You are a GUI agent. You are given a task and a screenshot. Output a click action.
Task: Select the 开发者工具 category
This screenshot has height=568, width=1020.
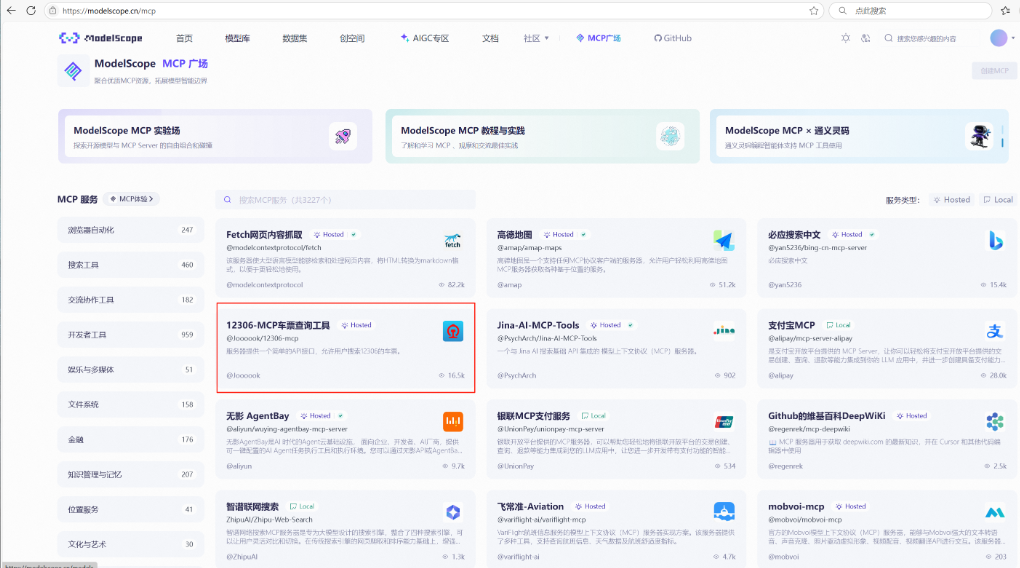tap(130, 334)
